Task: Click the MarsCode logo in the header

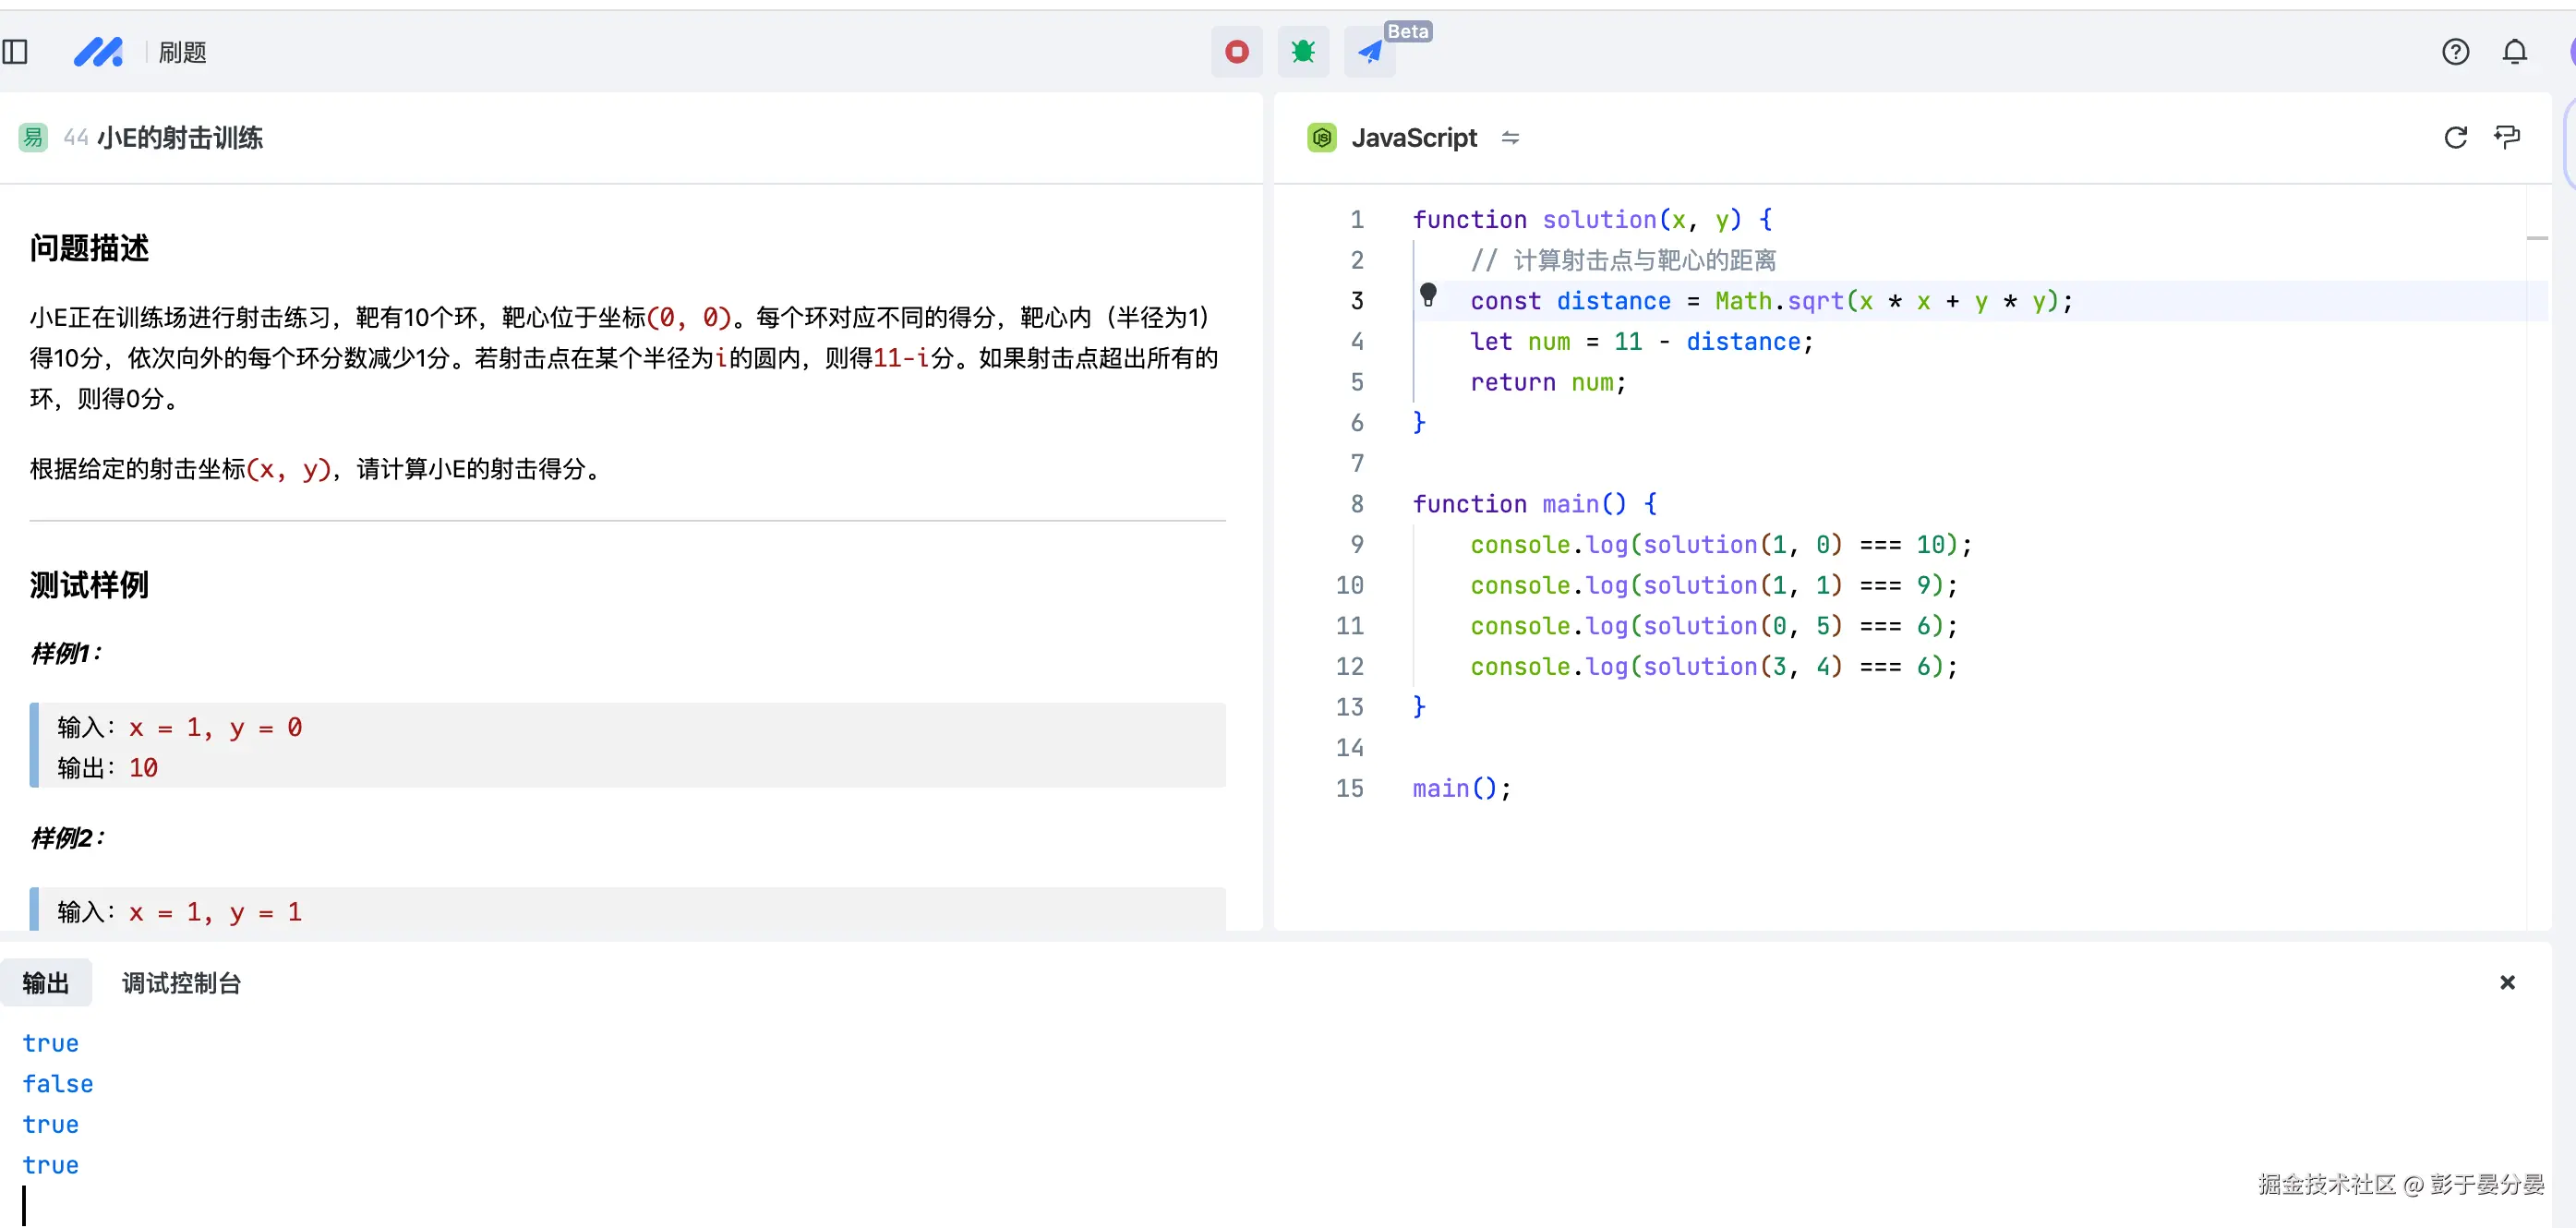Action: click(x=99, y=51)
